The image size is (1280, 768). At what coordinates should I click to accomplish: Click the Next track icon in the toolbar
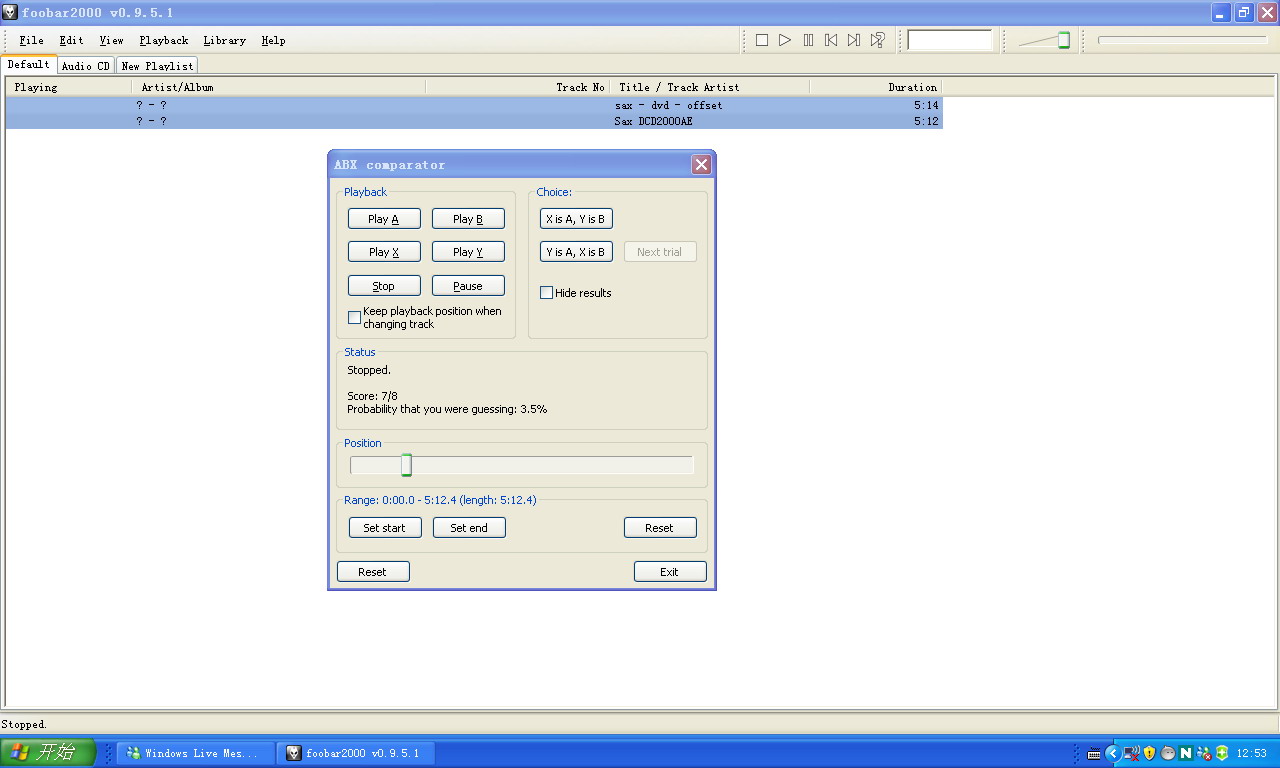[854, 40]
